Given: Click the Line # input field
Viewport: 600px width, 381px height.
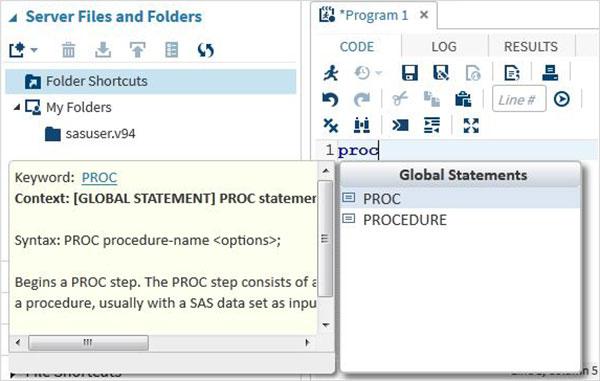Looking at the screenshot, I should 519,99.
